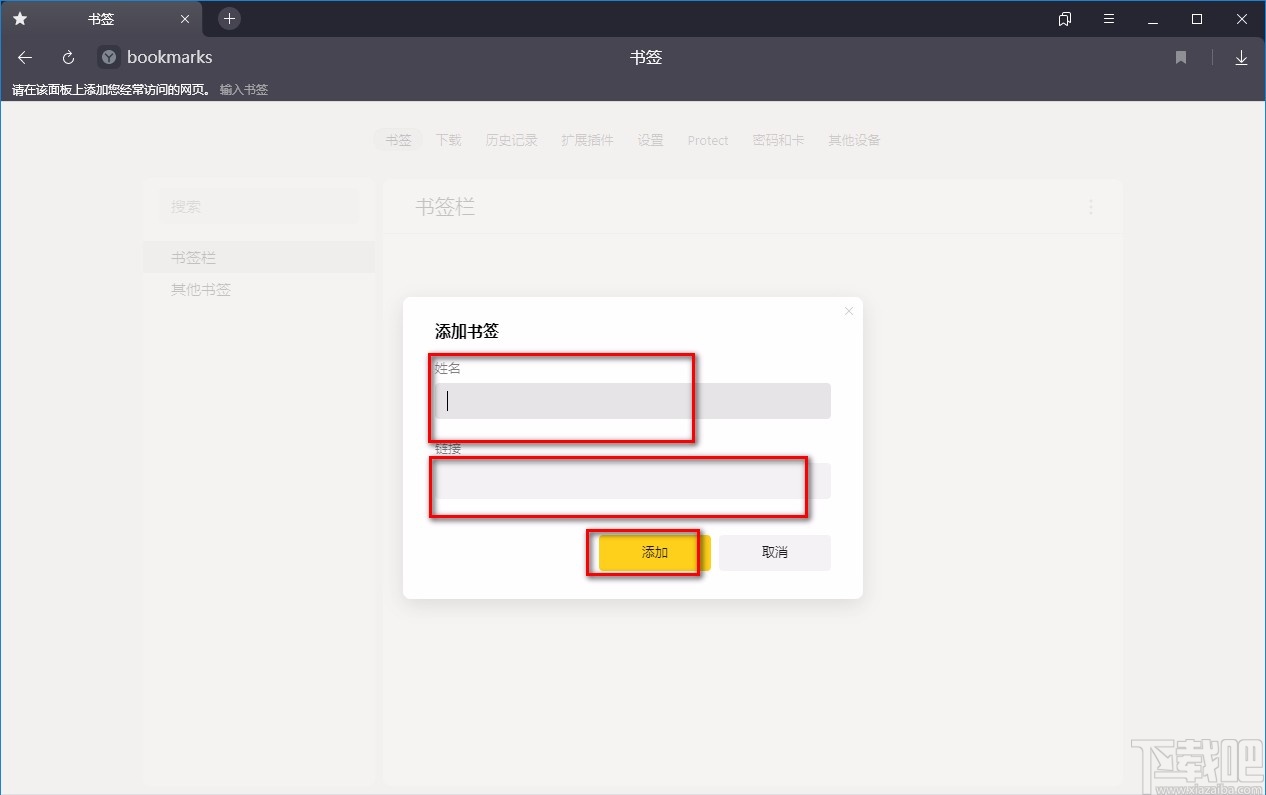Click the tab overview icon near window controls

pos(1064,18)
